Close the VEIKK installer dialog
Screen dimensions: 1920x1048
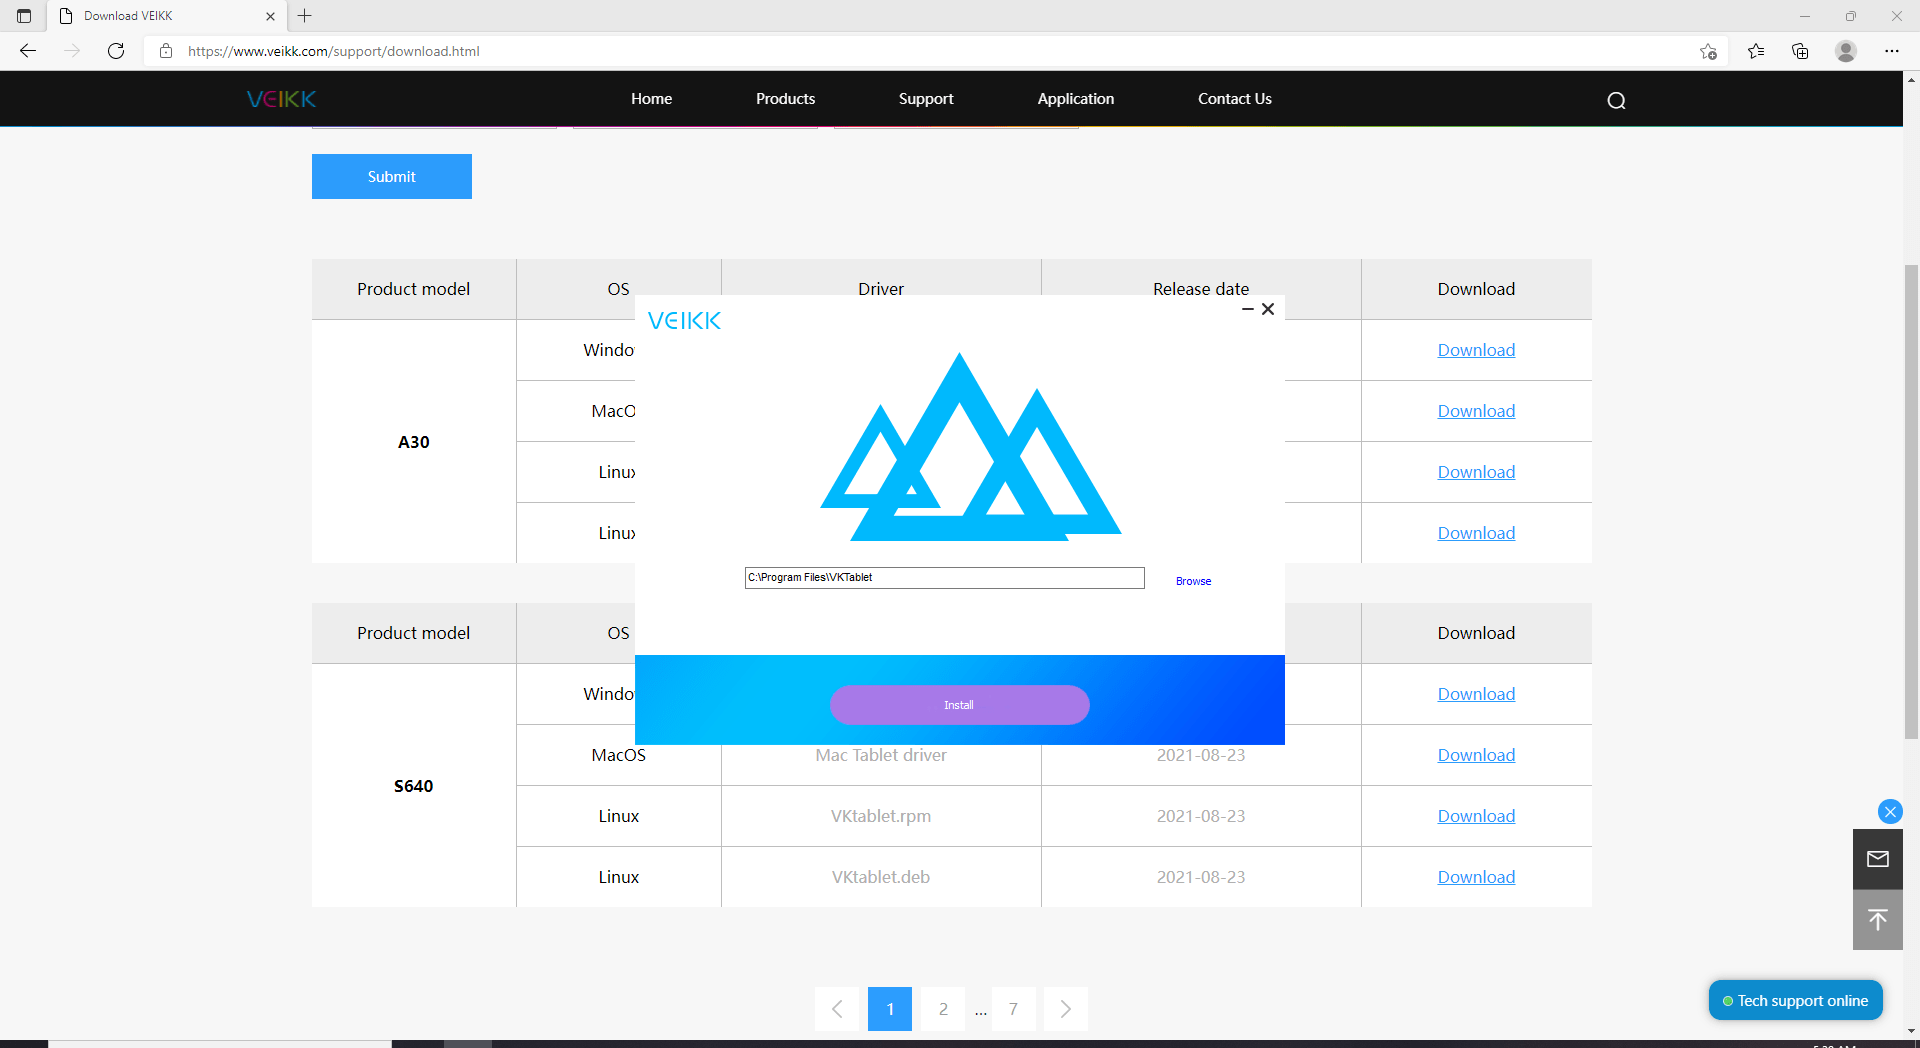pyautogui.click(x=1268, y=309)
